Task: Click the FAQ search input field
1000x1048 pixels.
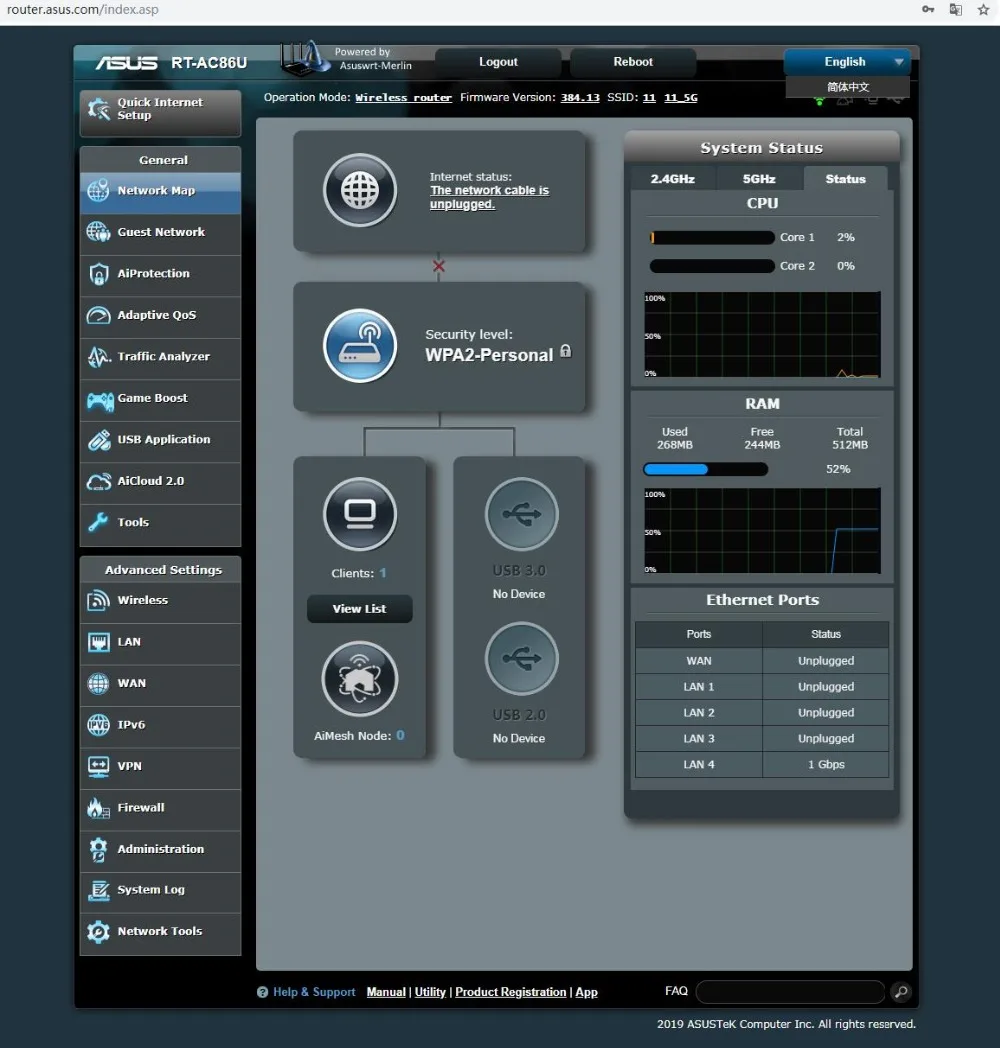Action: [x=790, y=992]
